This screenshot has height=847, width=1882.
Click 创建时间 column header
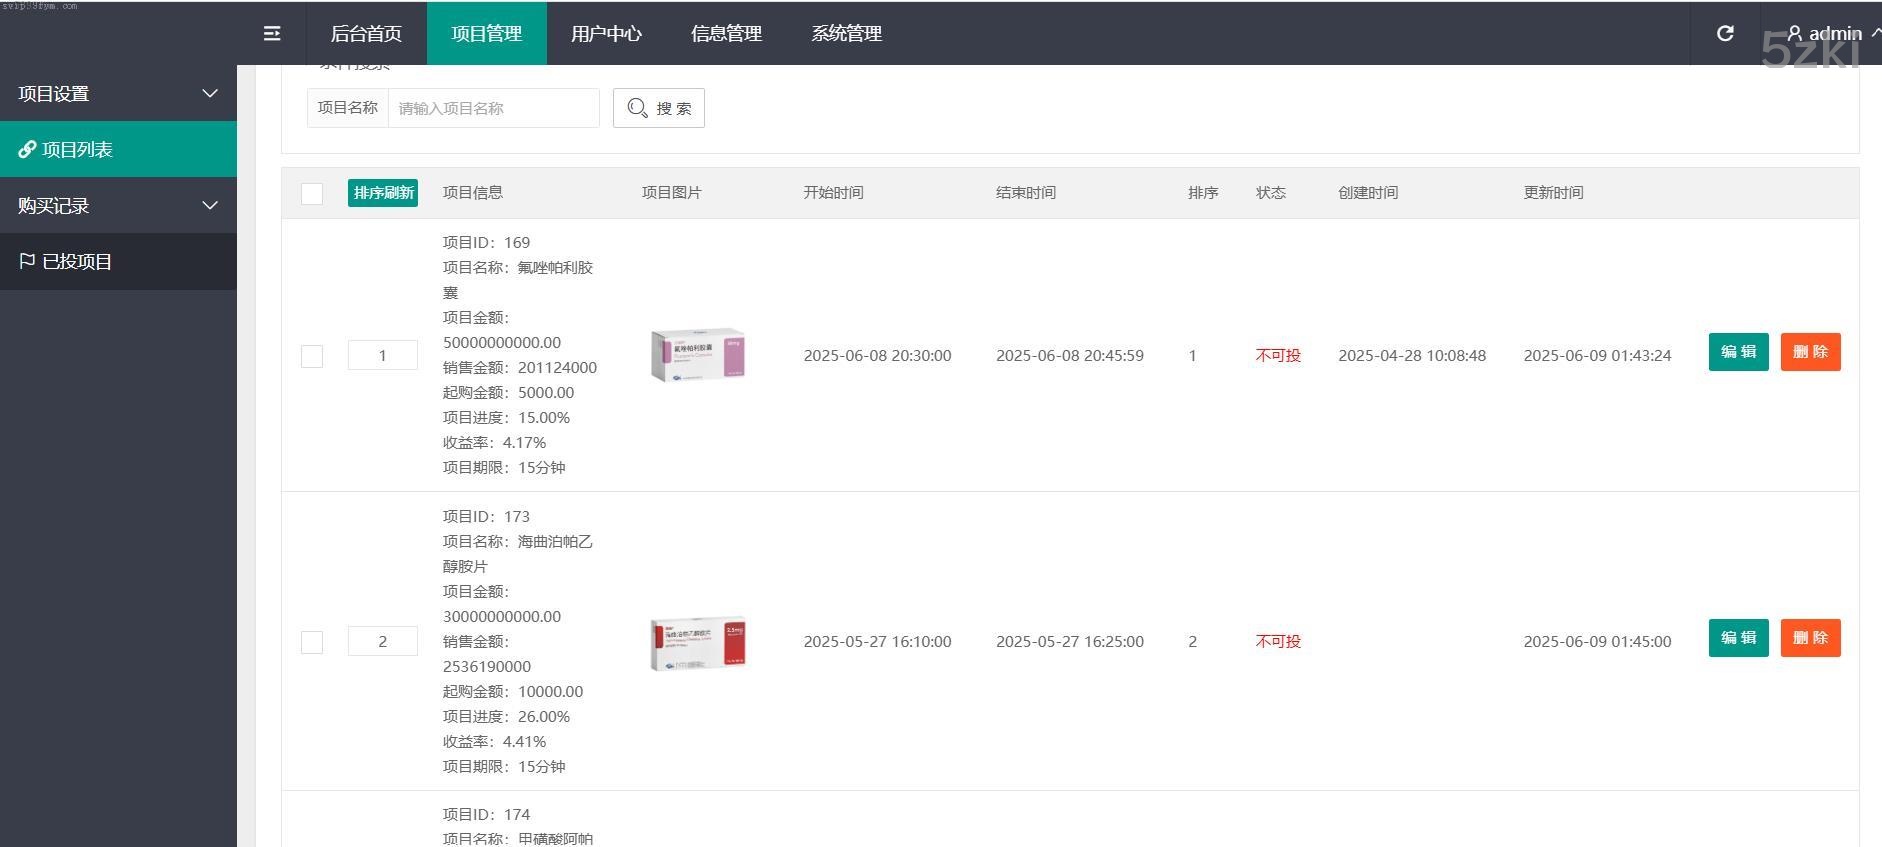point(1368,192)
